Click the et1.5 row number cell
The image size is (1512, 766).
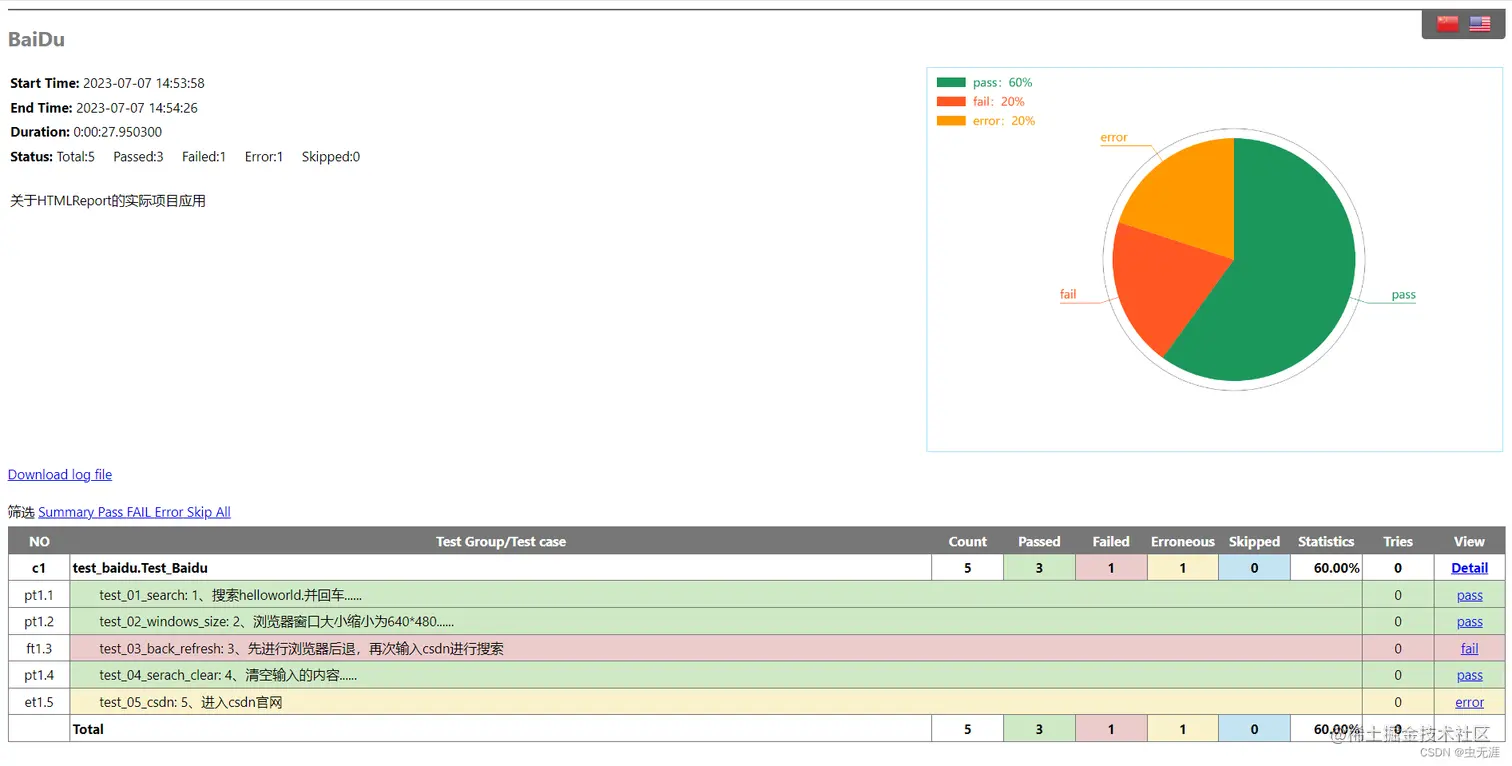click(39, 702)
